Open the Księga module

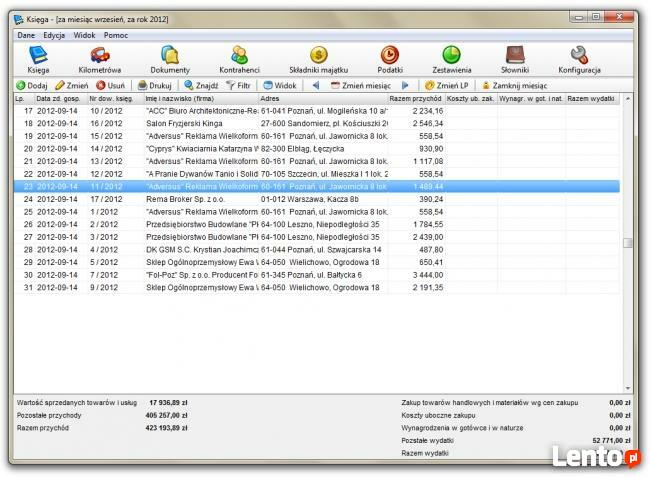coord(38,59)
